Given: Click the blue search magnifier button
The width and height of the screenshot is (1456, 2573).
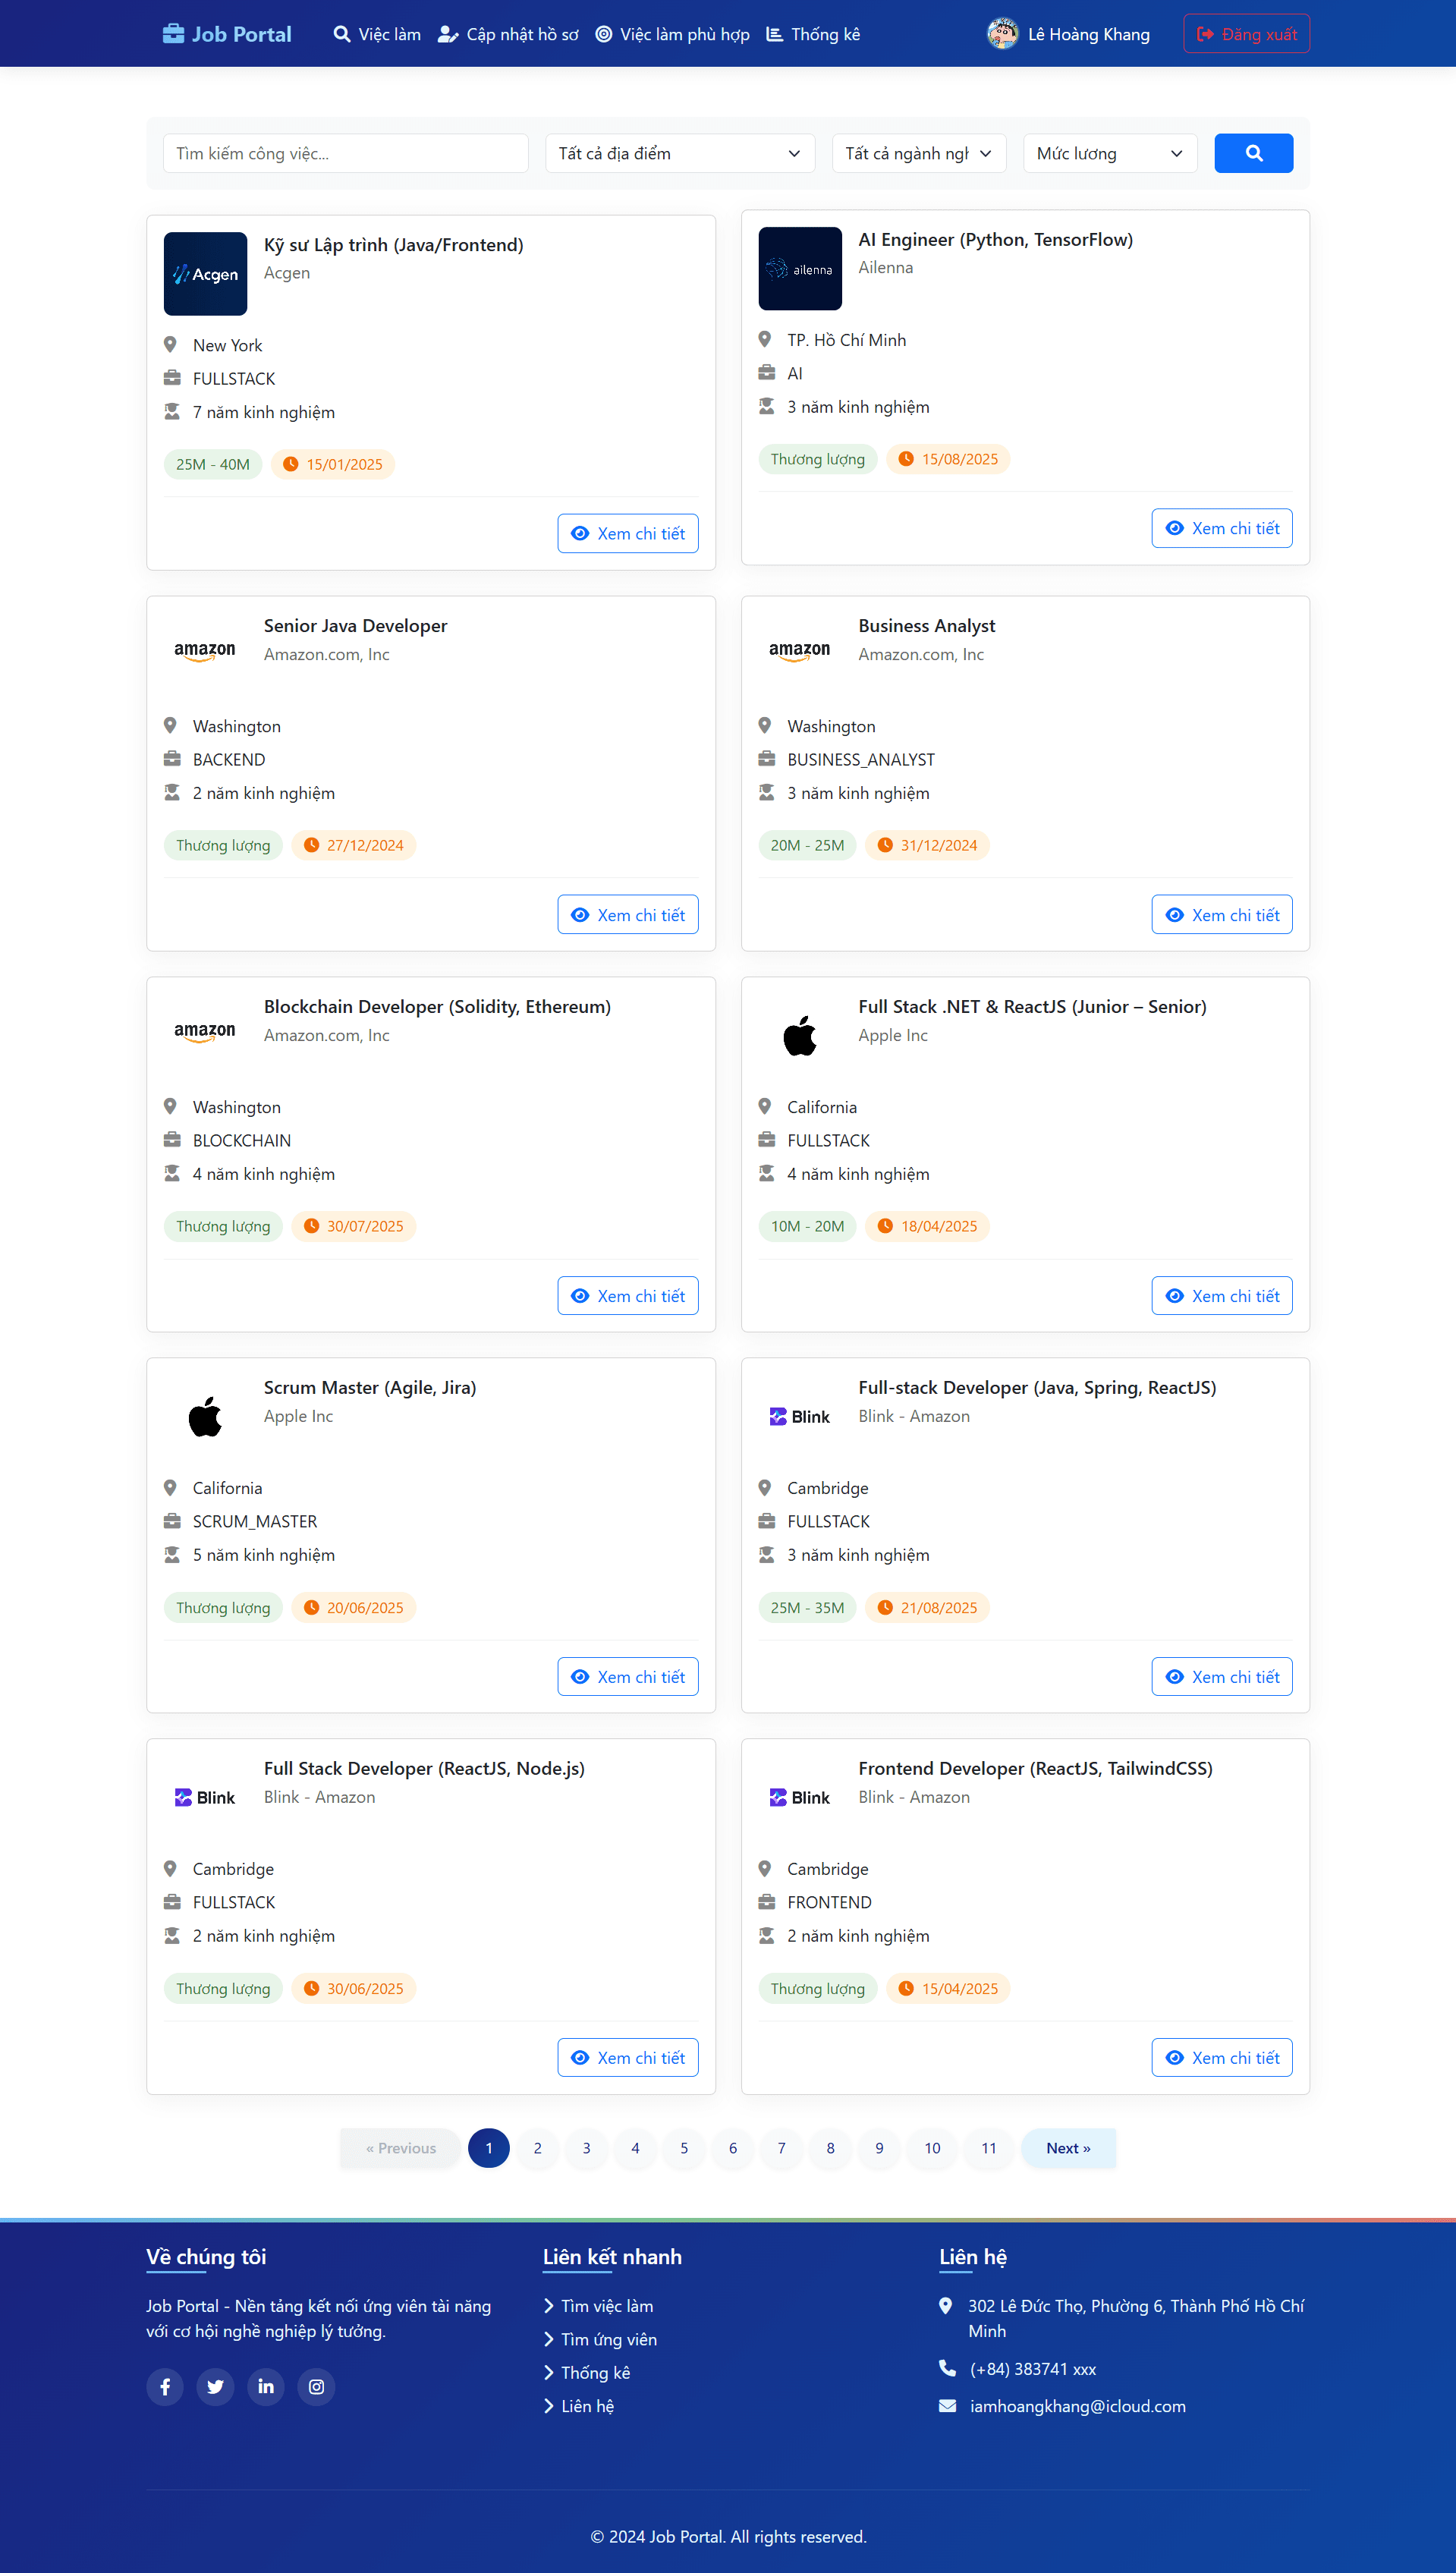Looking at the screenshot, I should tap(1253, 153).
